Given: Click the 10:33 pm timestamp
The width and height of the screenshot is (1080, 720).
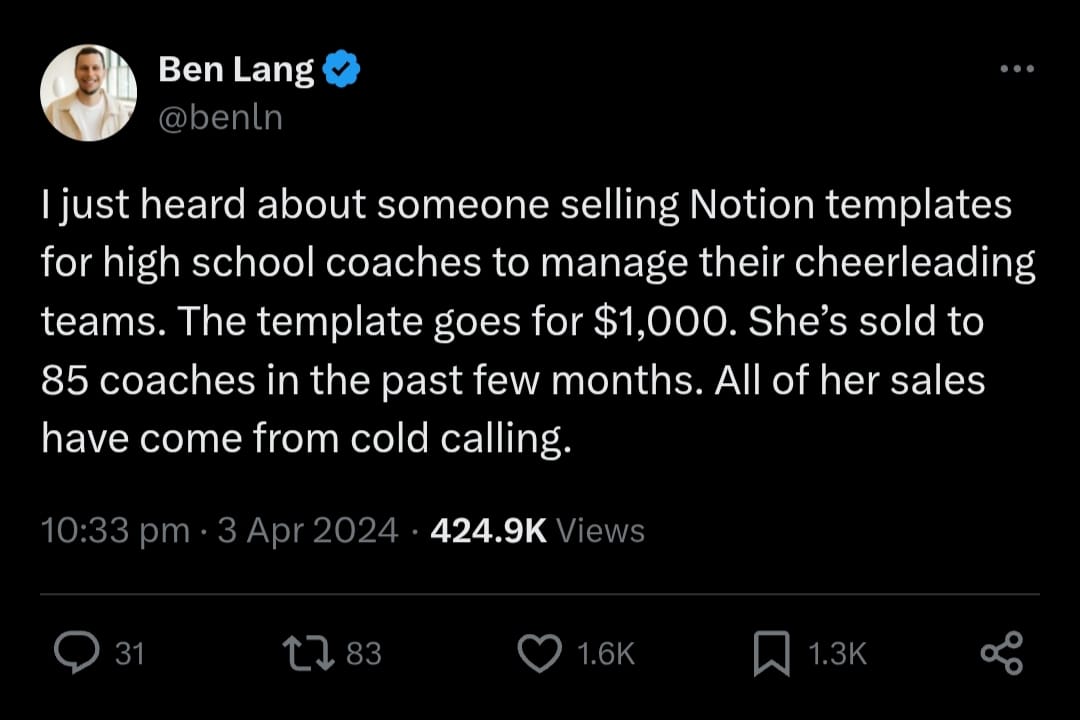Looking at the screenshot, I should click(x=115, y=530).
